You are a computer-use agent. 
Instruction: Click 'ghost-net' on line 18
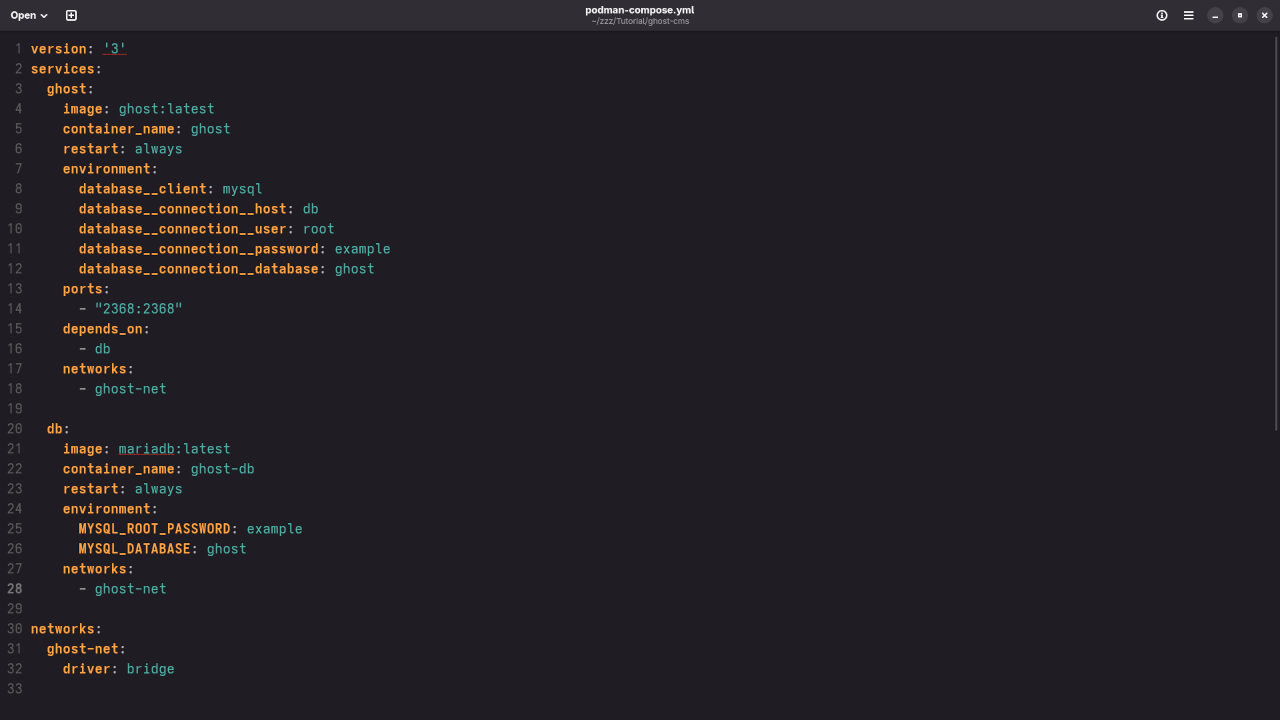(x=131, y=389)
